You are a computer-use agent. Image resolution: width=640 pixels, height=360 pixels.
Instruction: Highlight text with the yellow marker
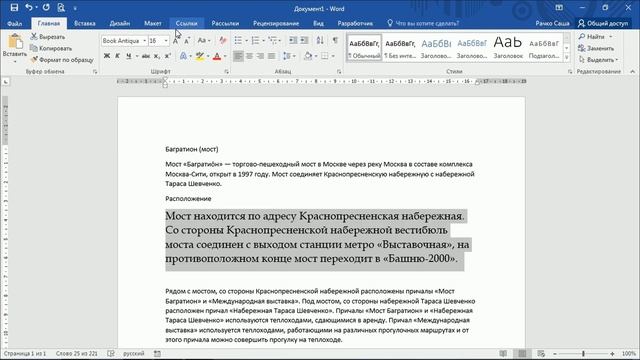click(200, 56)
